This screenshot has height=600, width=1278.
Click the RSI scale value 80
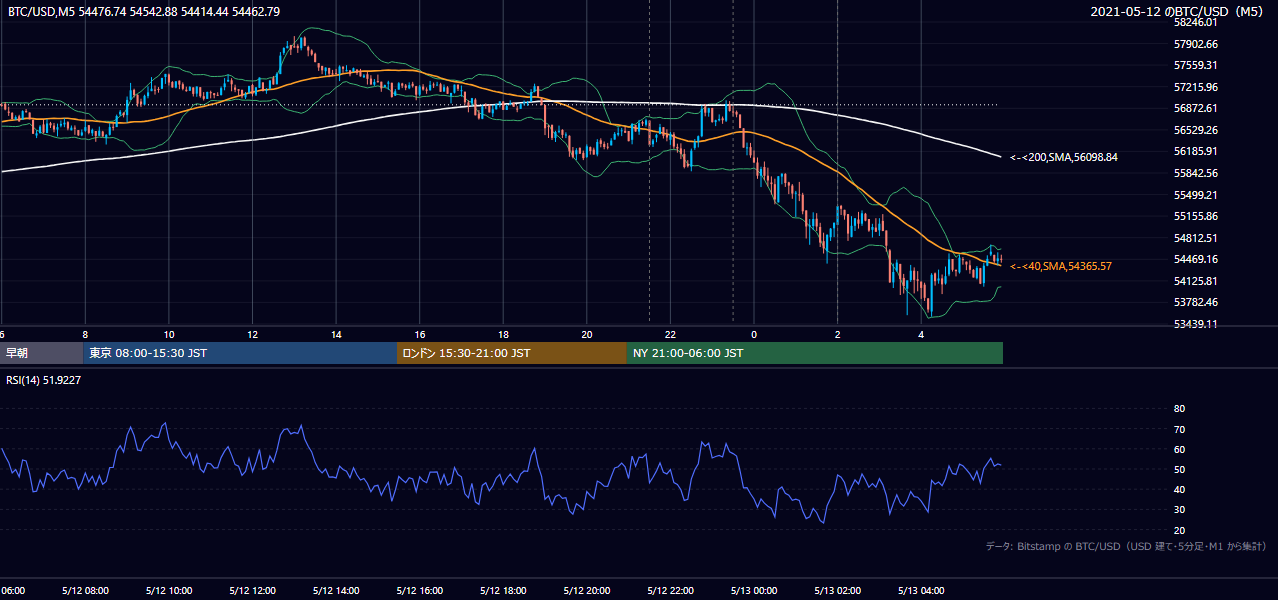click(x=1180, y=409)
